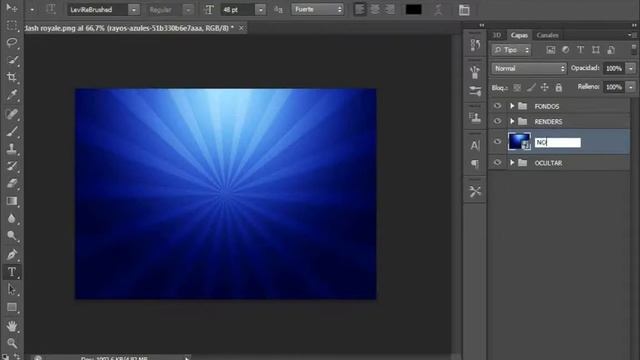
Task: Select the Zoom tool
Action: (x=12, y=343)
